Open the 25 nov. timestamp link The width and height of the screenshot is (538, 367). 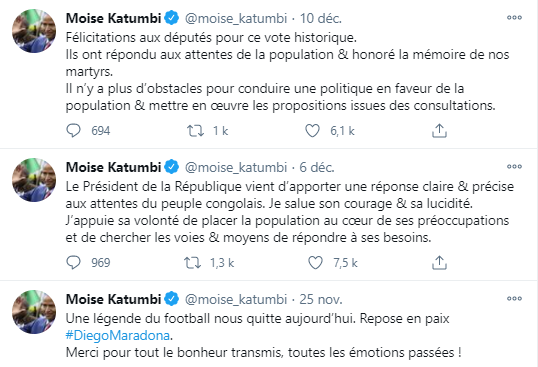click(x=321, y=299)
